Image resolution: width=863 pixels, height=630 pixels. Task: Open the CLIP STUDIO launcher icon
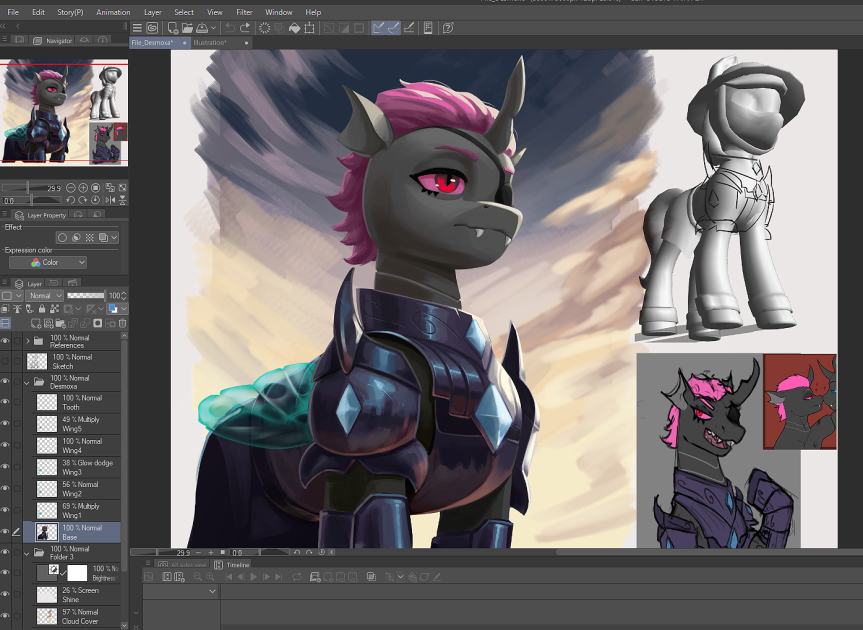[x=152, y=28]
